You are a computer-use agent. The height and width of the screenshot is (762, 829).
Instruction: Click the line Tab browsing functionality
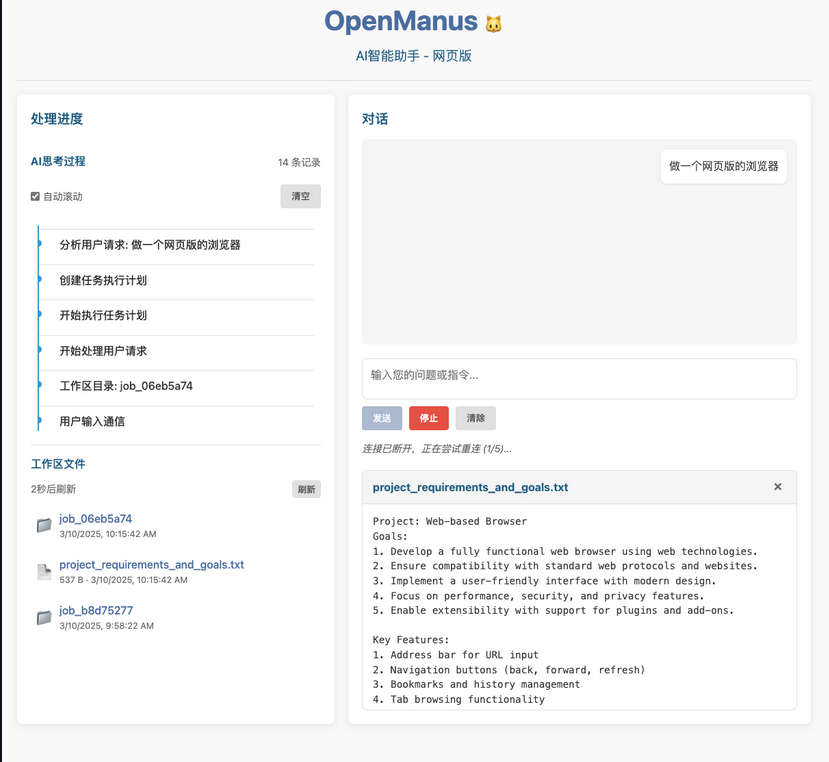pos(458,699)
